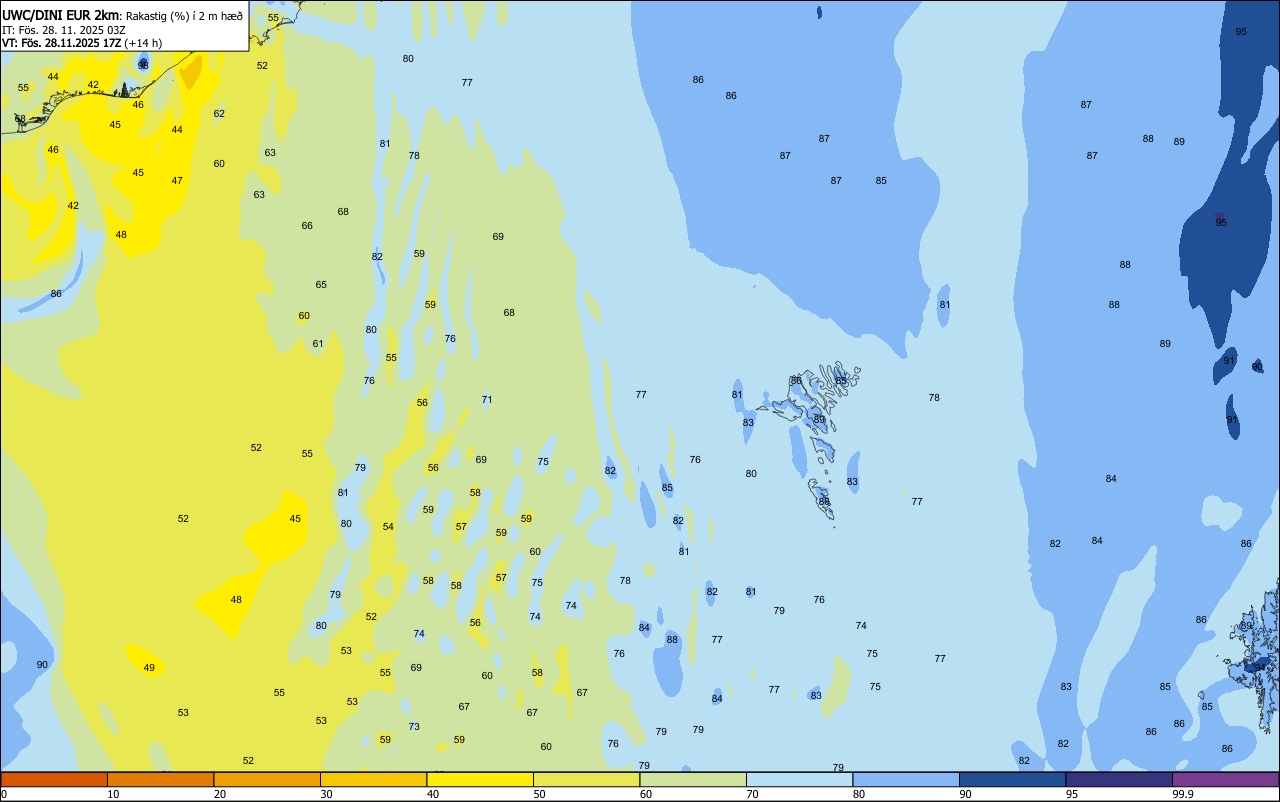This screenshot has height=802, width=1280.
Task: Click the legend tick label '20'
Action: click(220, 794)
